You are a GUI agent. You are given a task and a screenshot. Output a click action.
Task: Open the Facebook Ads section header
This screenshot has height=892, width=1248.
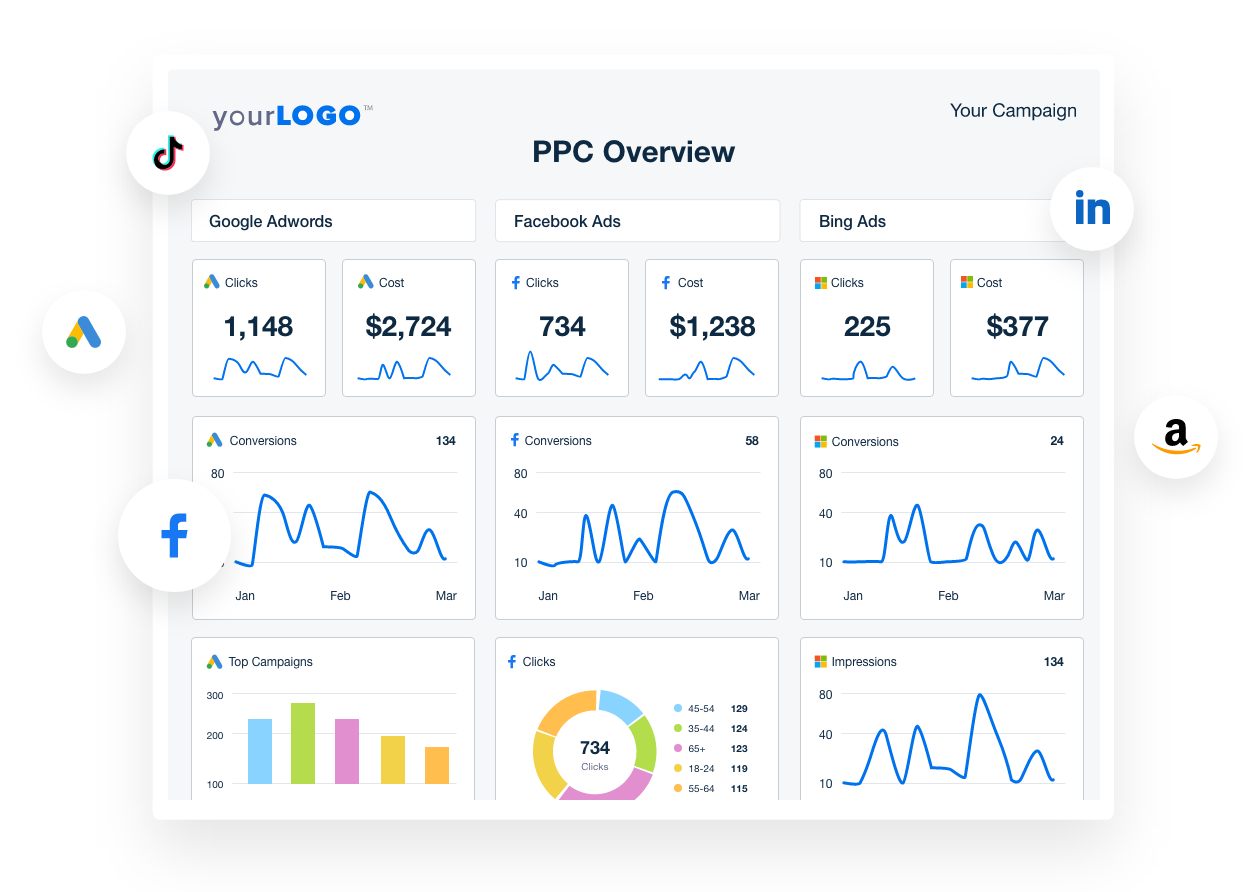(637, 221)
